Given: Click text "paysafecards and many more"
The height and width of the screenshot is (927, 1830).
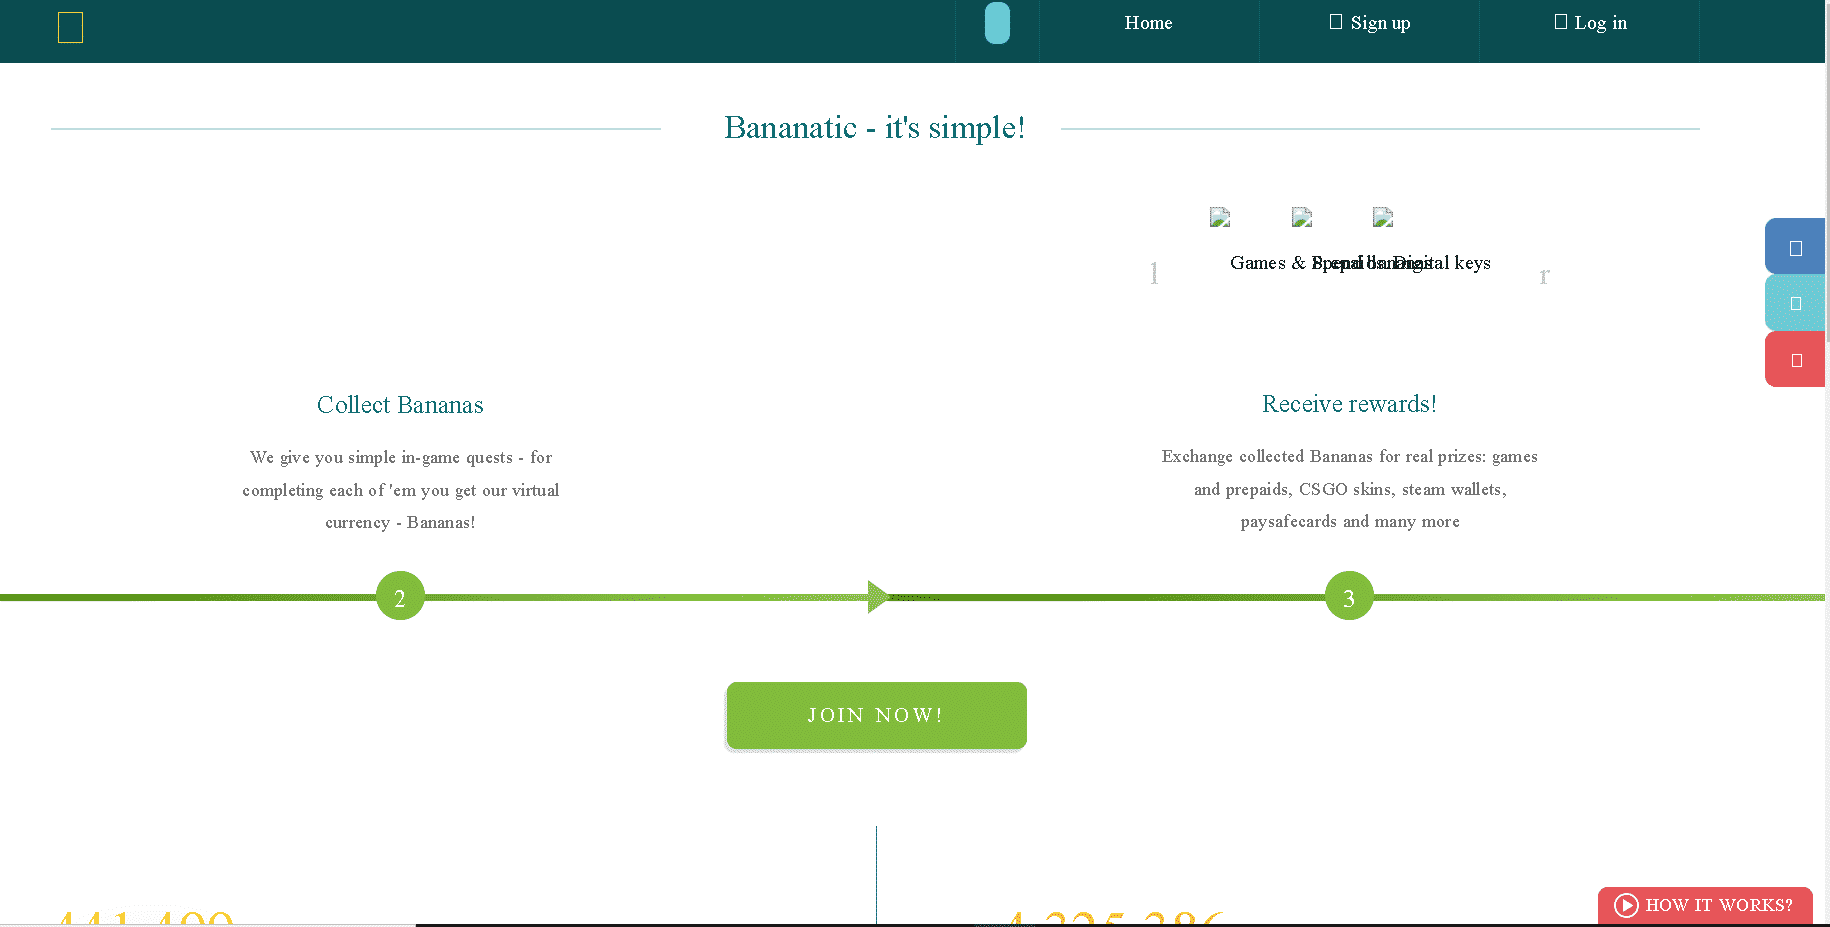Looking at the screenshot, I should pos(1350,521).
